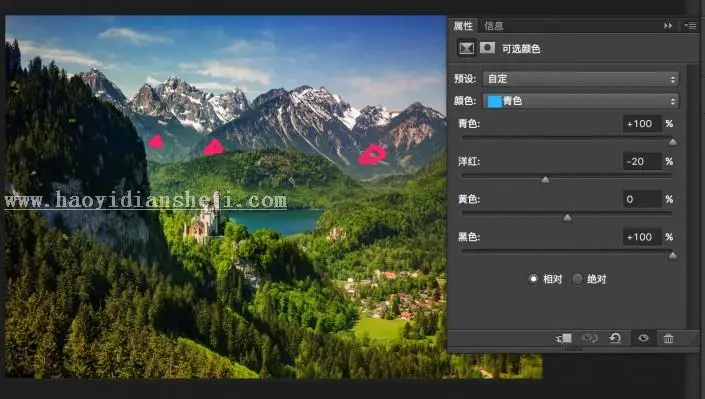Open the 预设 preset dropdown

tap(580, 79)
